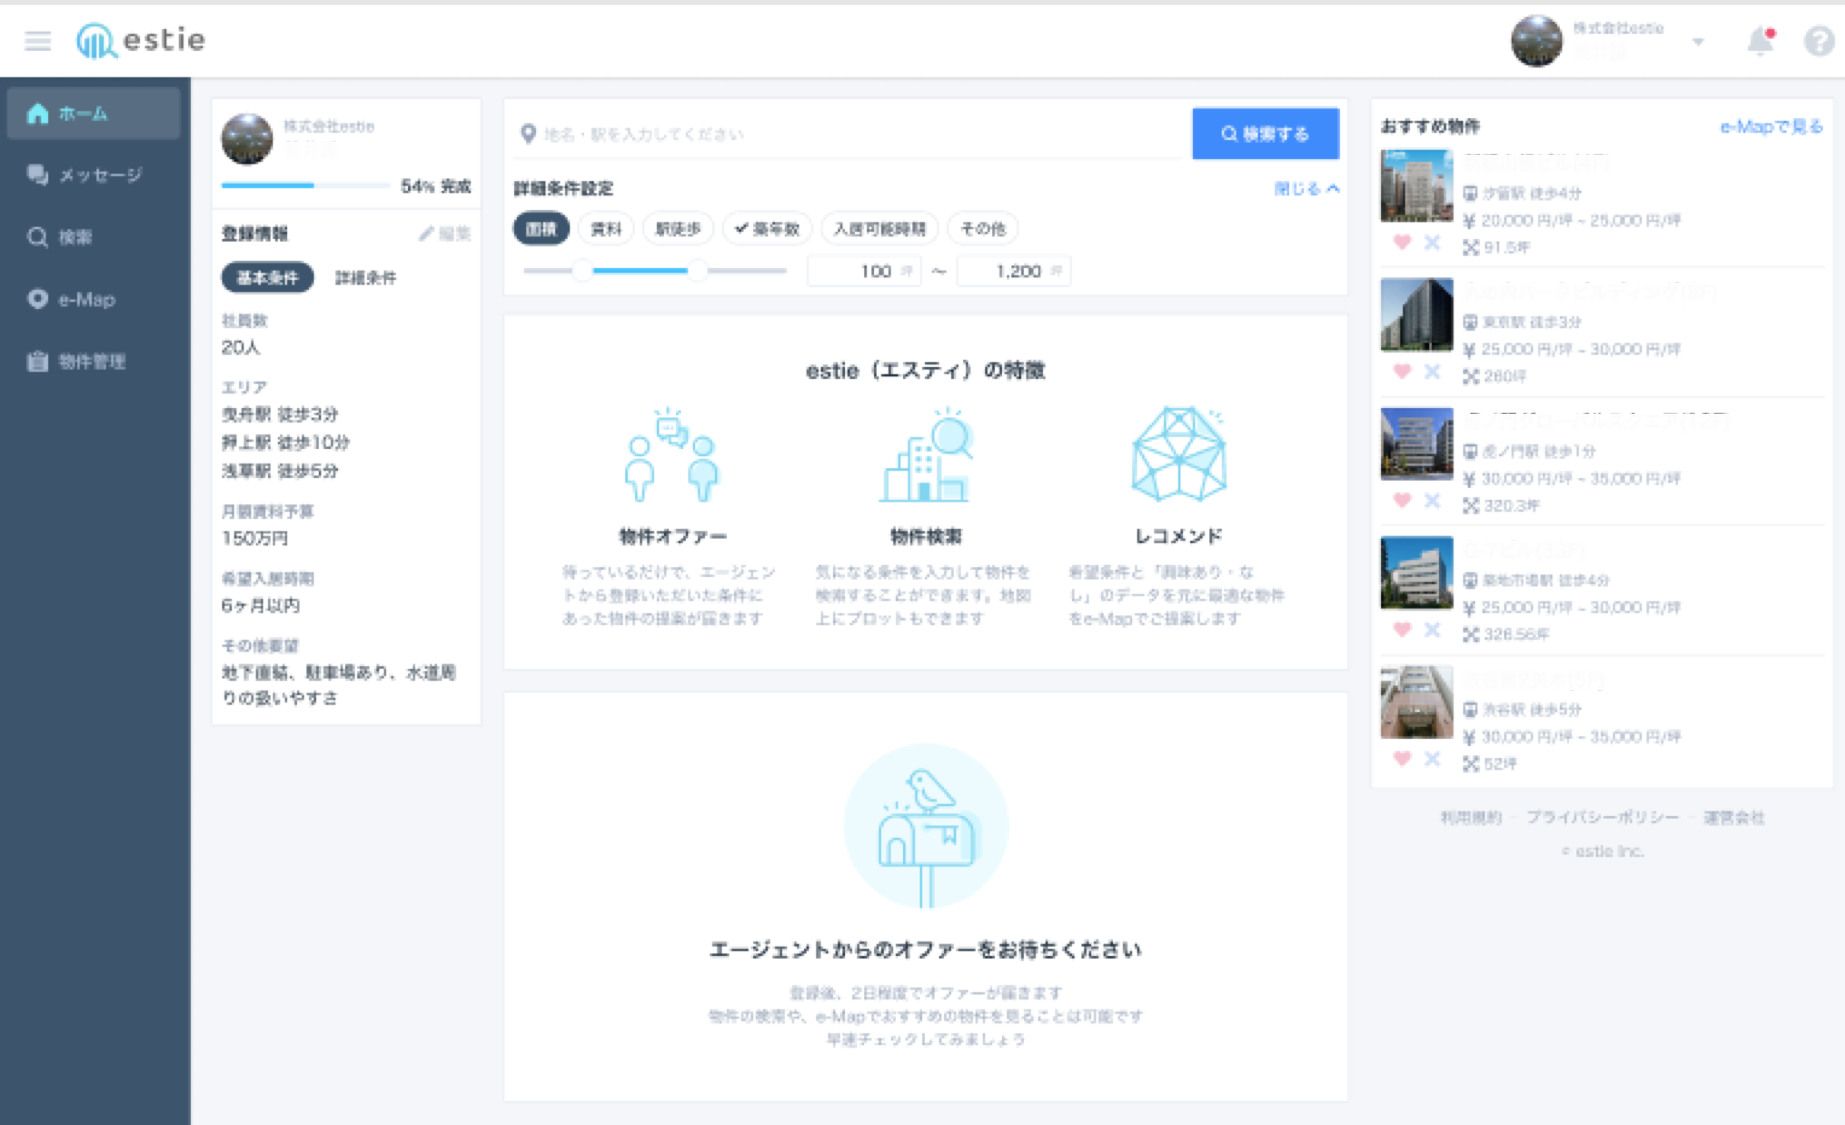Select the 賃料 filter chip

click(x=606, y=229)
